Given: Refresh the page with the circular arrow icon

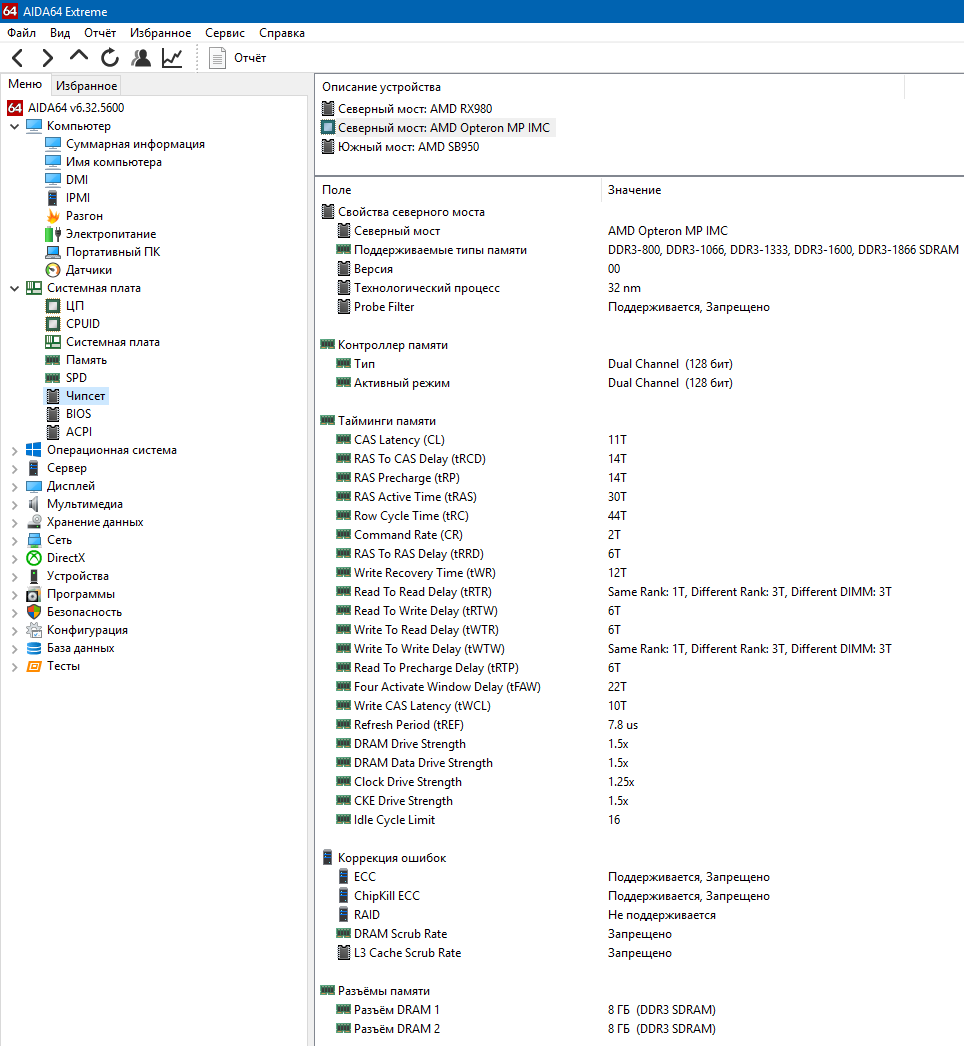Looking at the screenshot, I should pos(110,58).
